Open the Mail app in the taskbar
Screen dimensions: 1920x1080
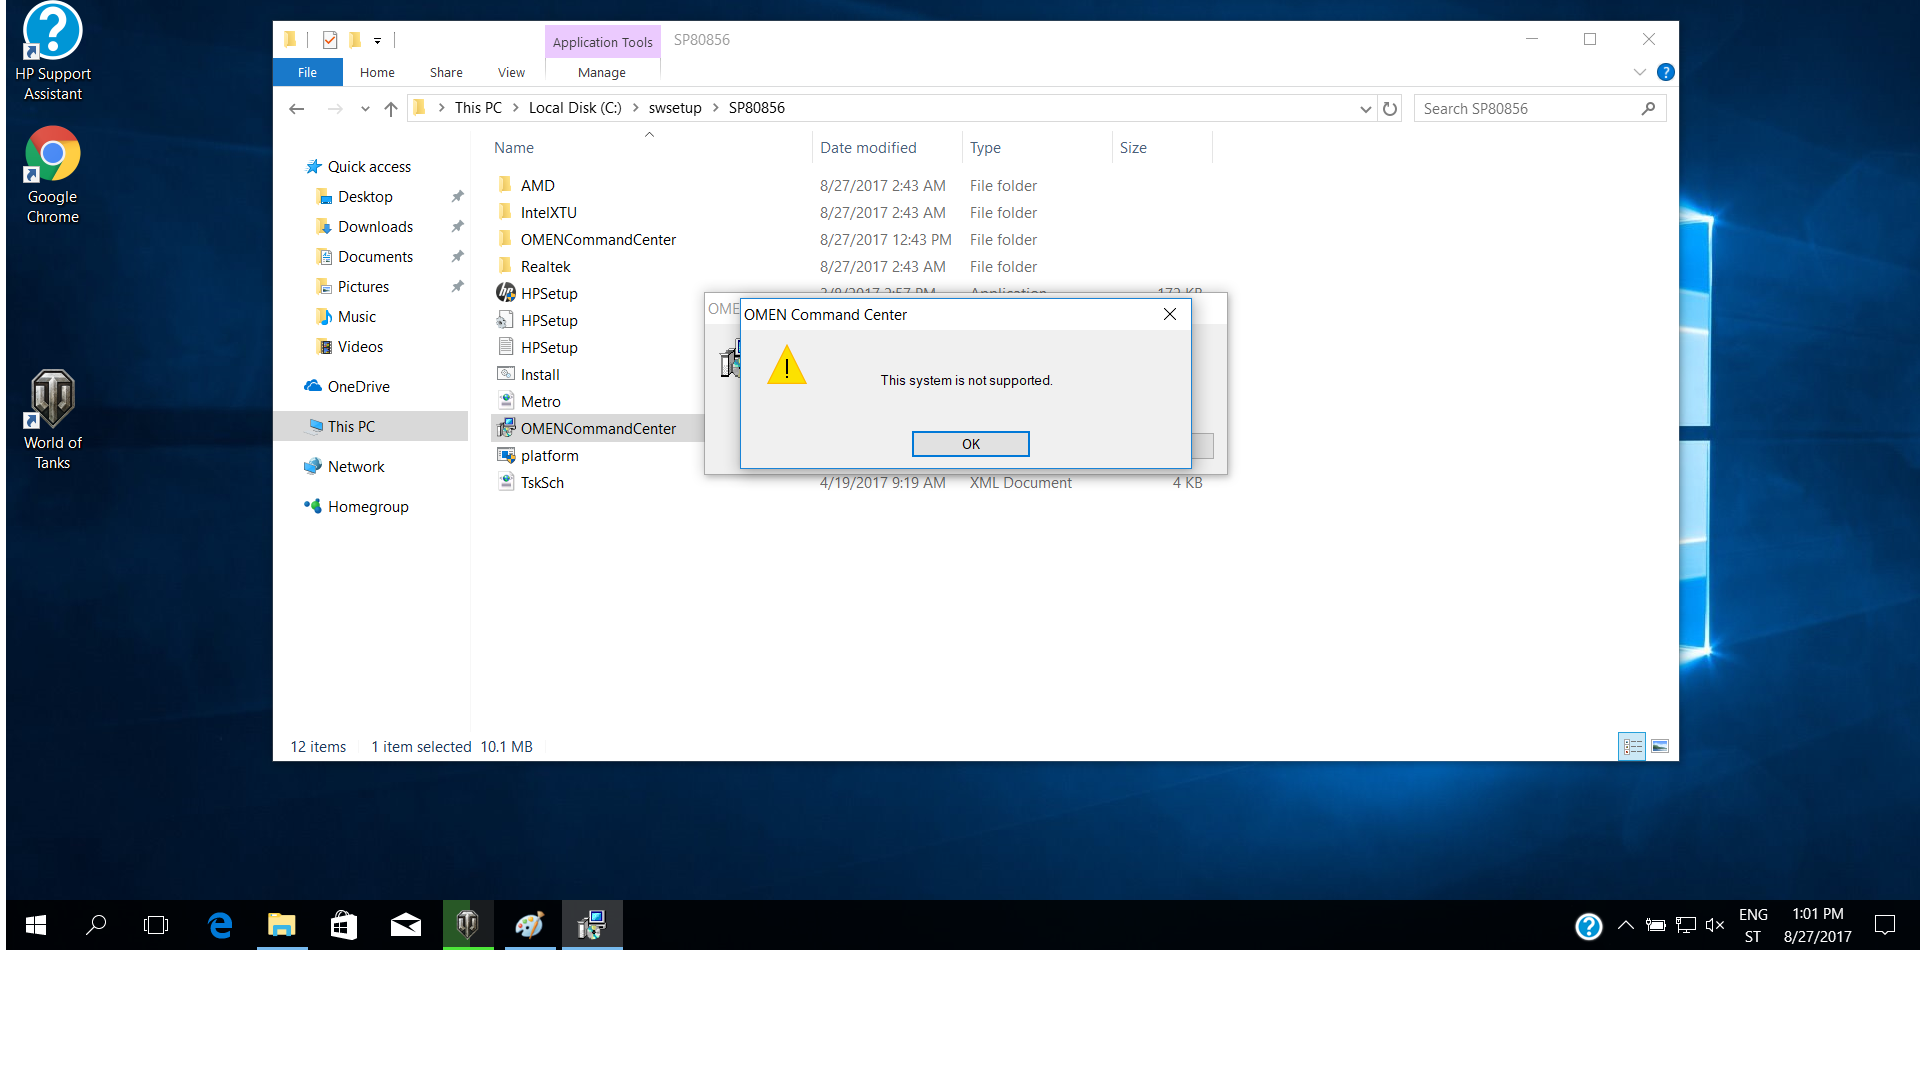(405, 925)
